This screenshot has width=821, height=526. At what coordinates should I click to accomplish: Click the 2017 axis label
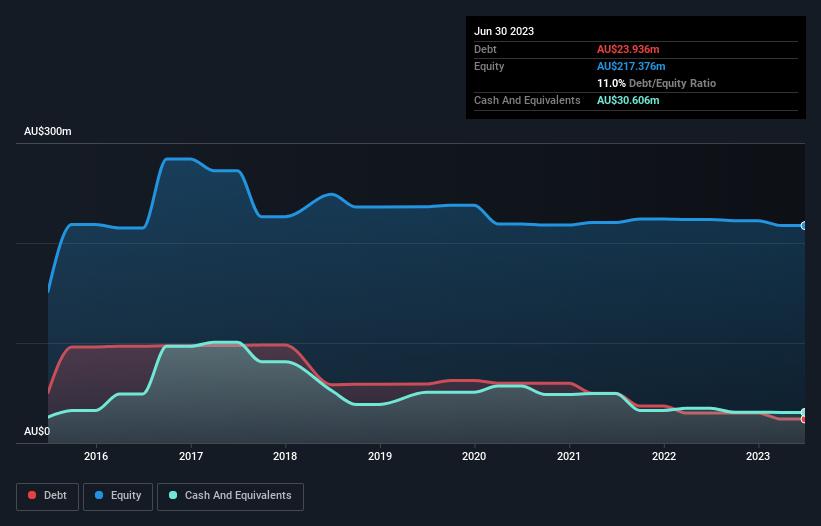click(x=191, y=456)
